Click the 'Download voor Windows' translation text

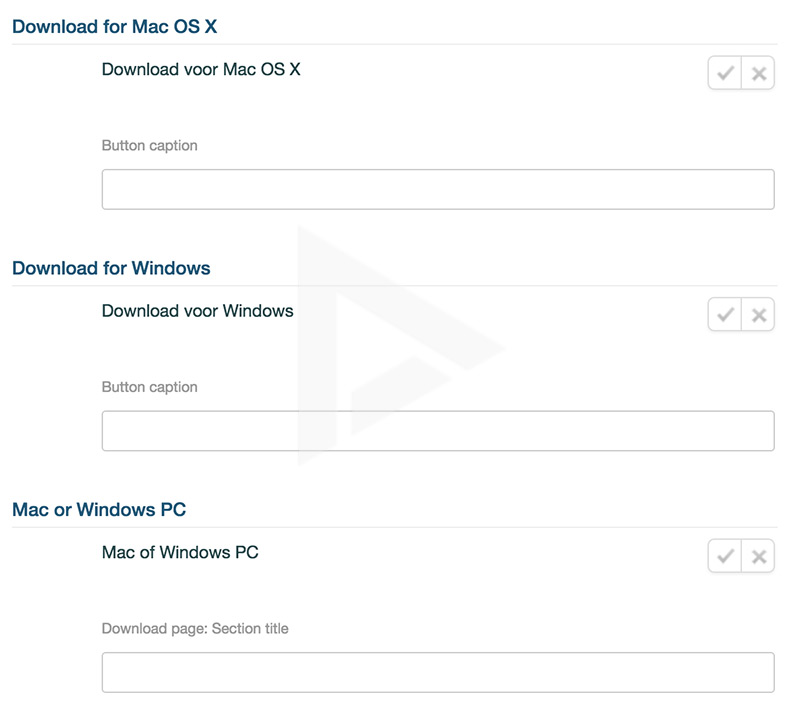coord(197,310)
